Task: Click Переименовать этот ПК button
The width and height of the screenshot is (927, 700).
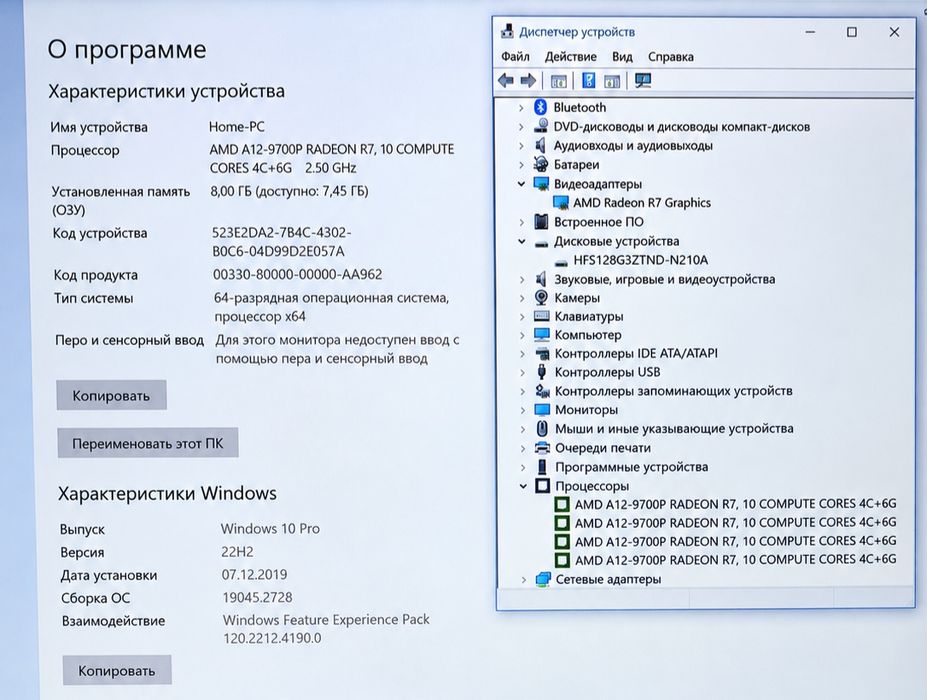Action: click(x=148, y=443)
